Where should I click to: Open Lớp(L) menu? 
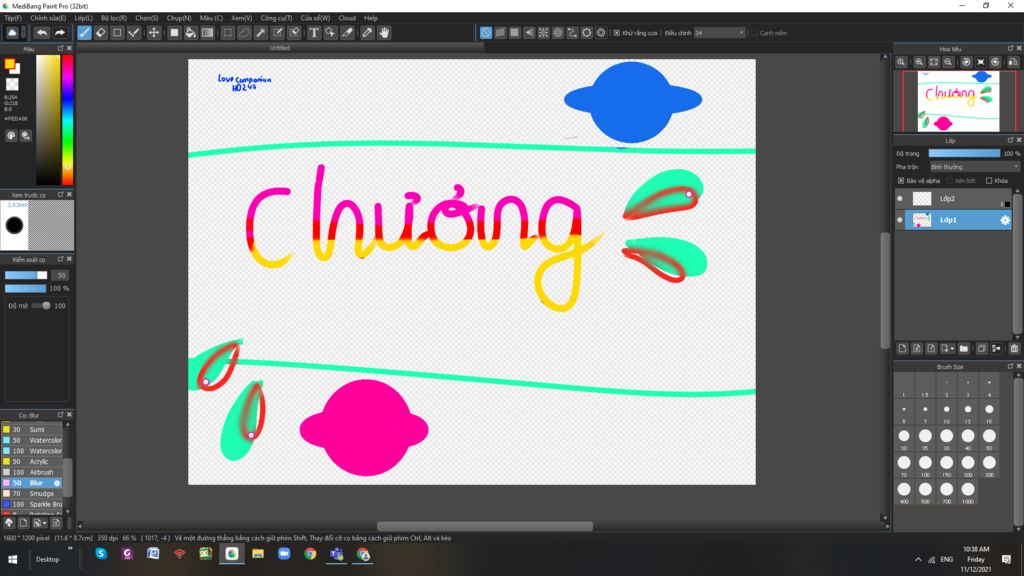[84, 18]
